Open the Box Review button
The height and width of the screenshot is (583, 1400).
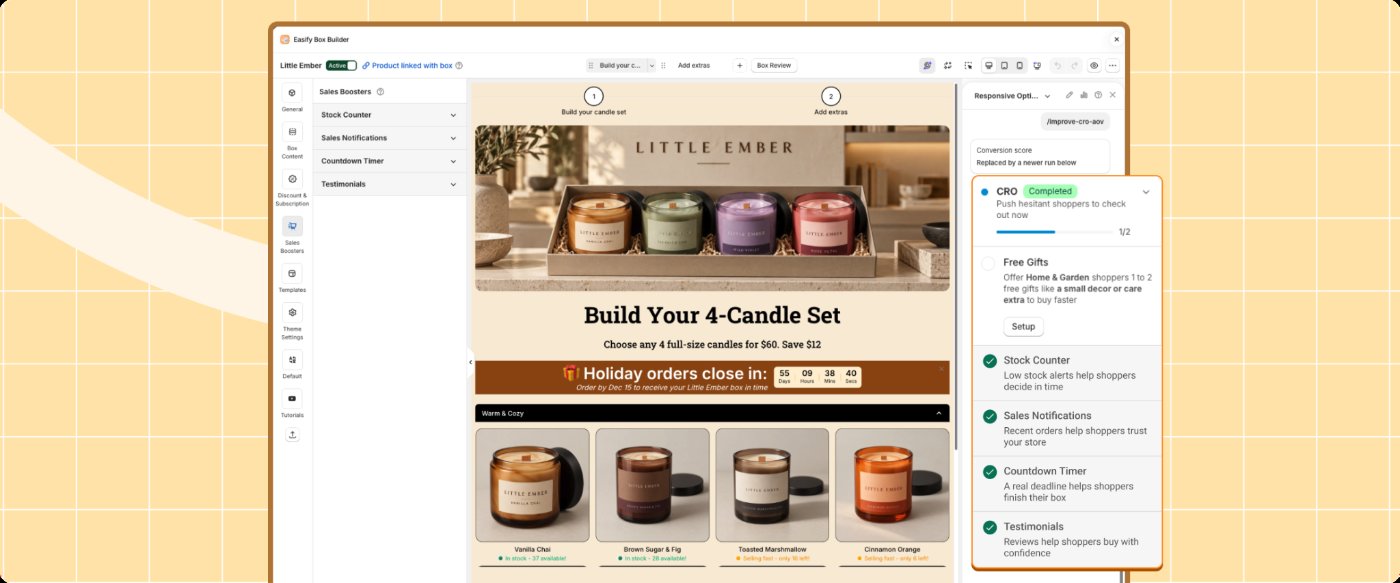pos(774,65)
